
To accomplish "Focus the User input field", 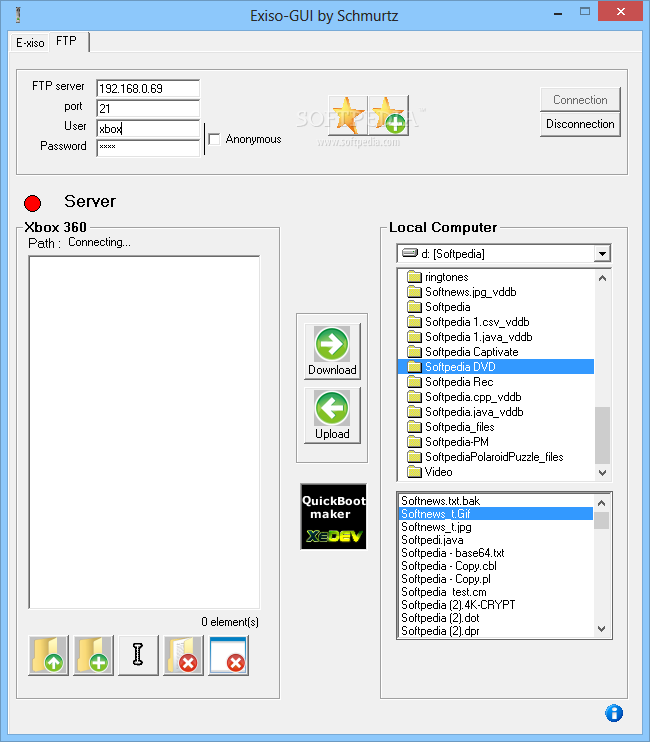I will click(148, 129).
